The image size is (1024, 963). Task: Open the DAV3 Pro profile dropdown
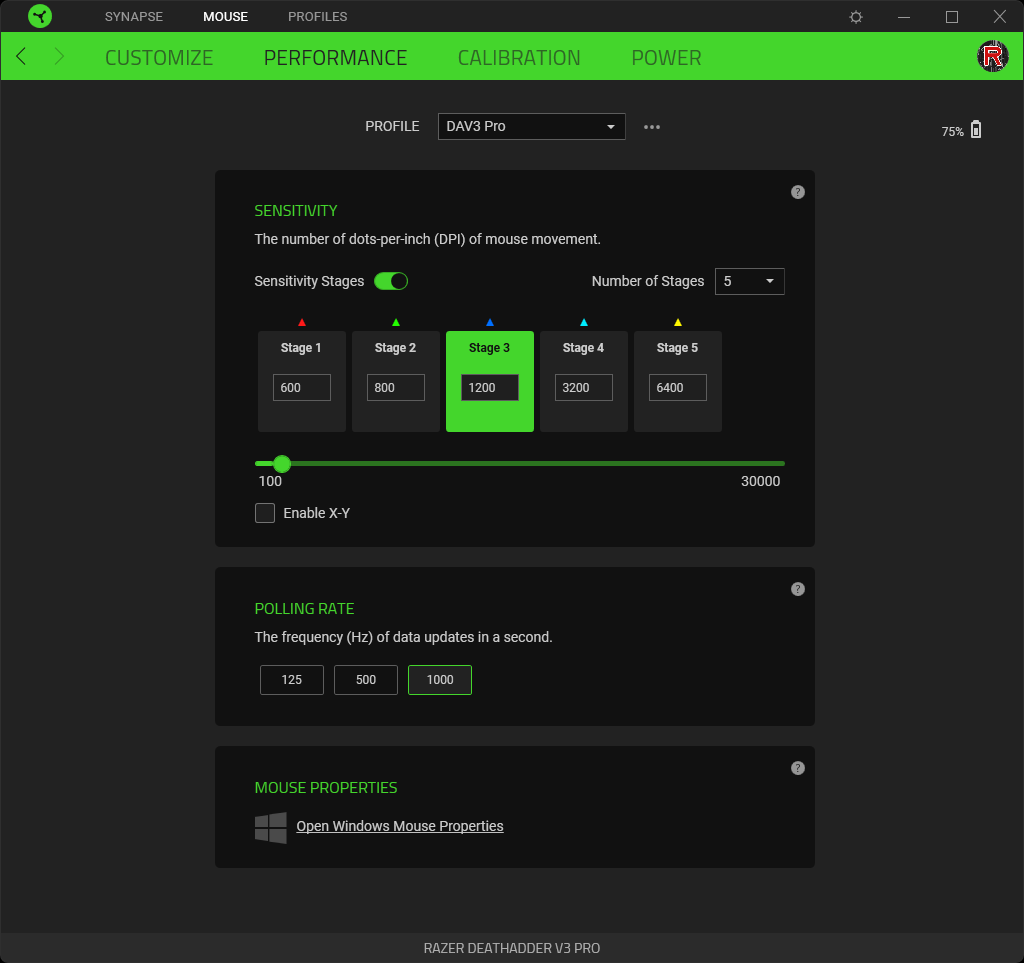(531, 127)
